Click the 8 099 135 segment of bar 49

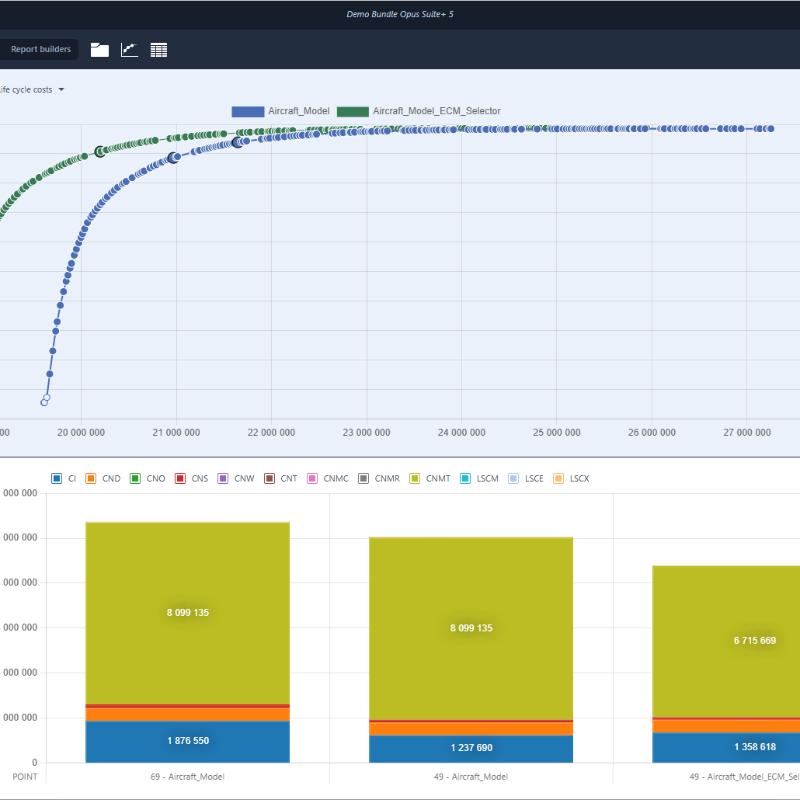[x=471, y=628]
